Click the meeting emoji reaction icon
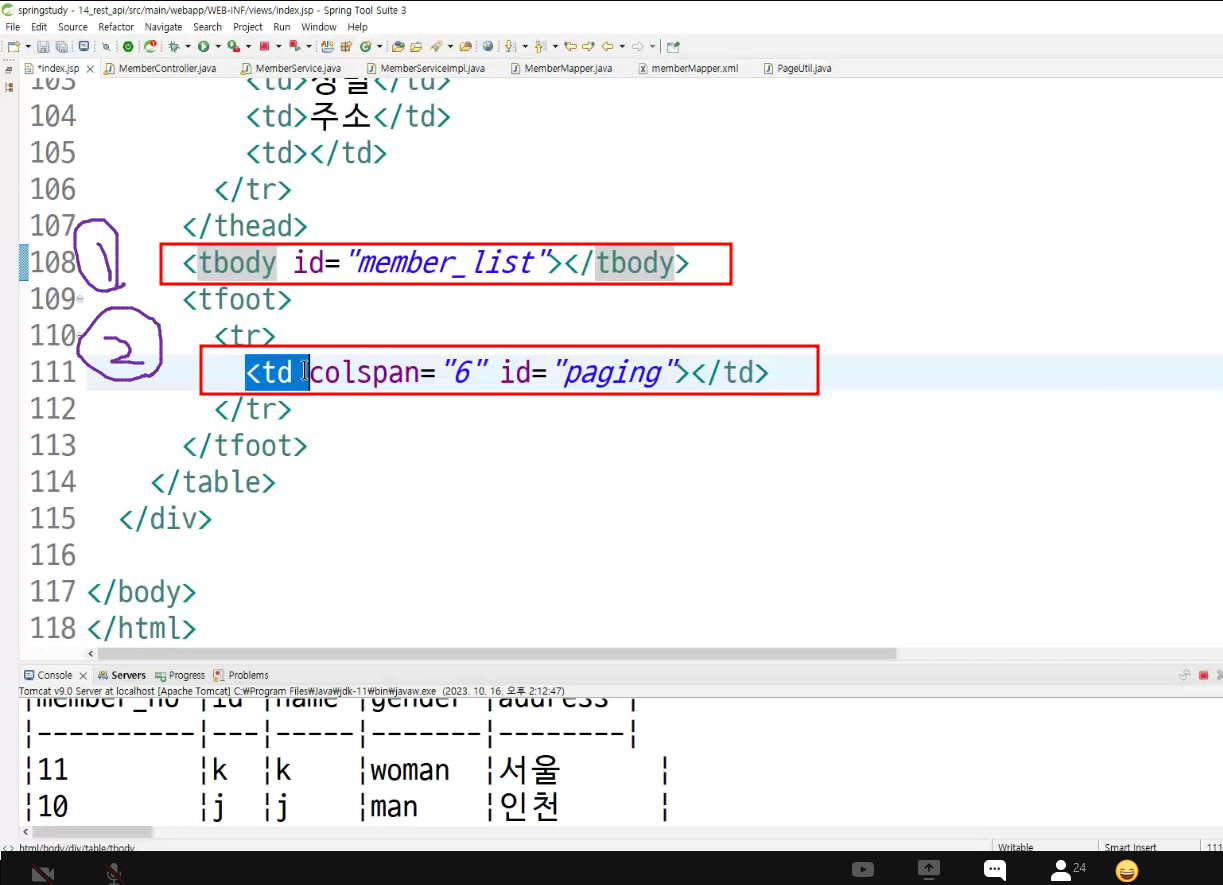This screenshot has height=885, width=1223. click(x=1127, y=871)
